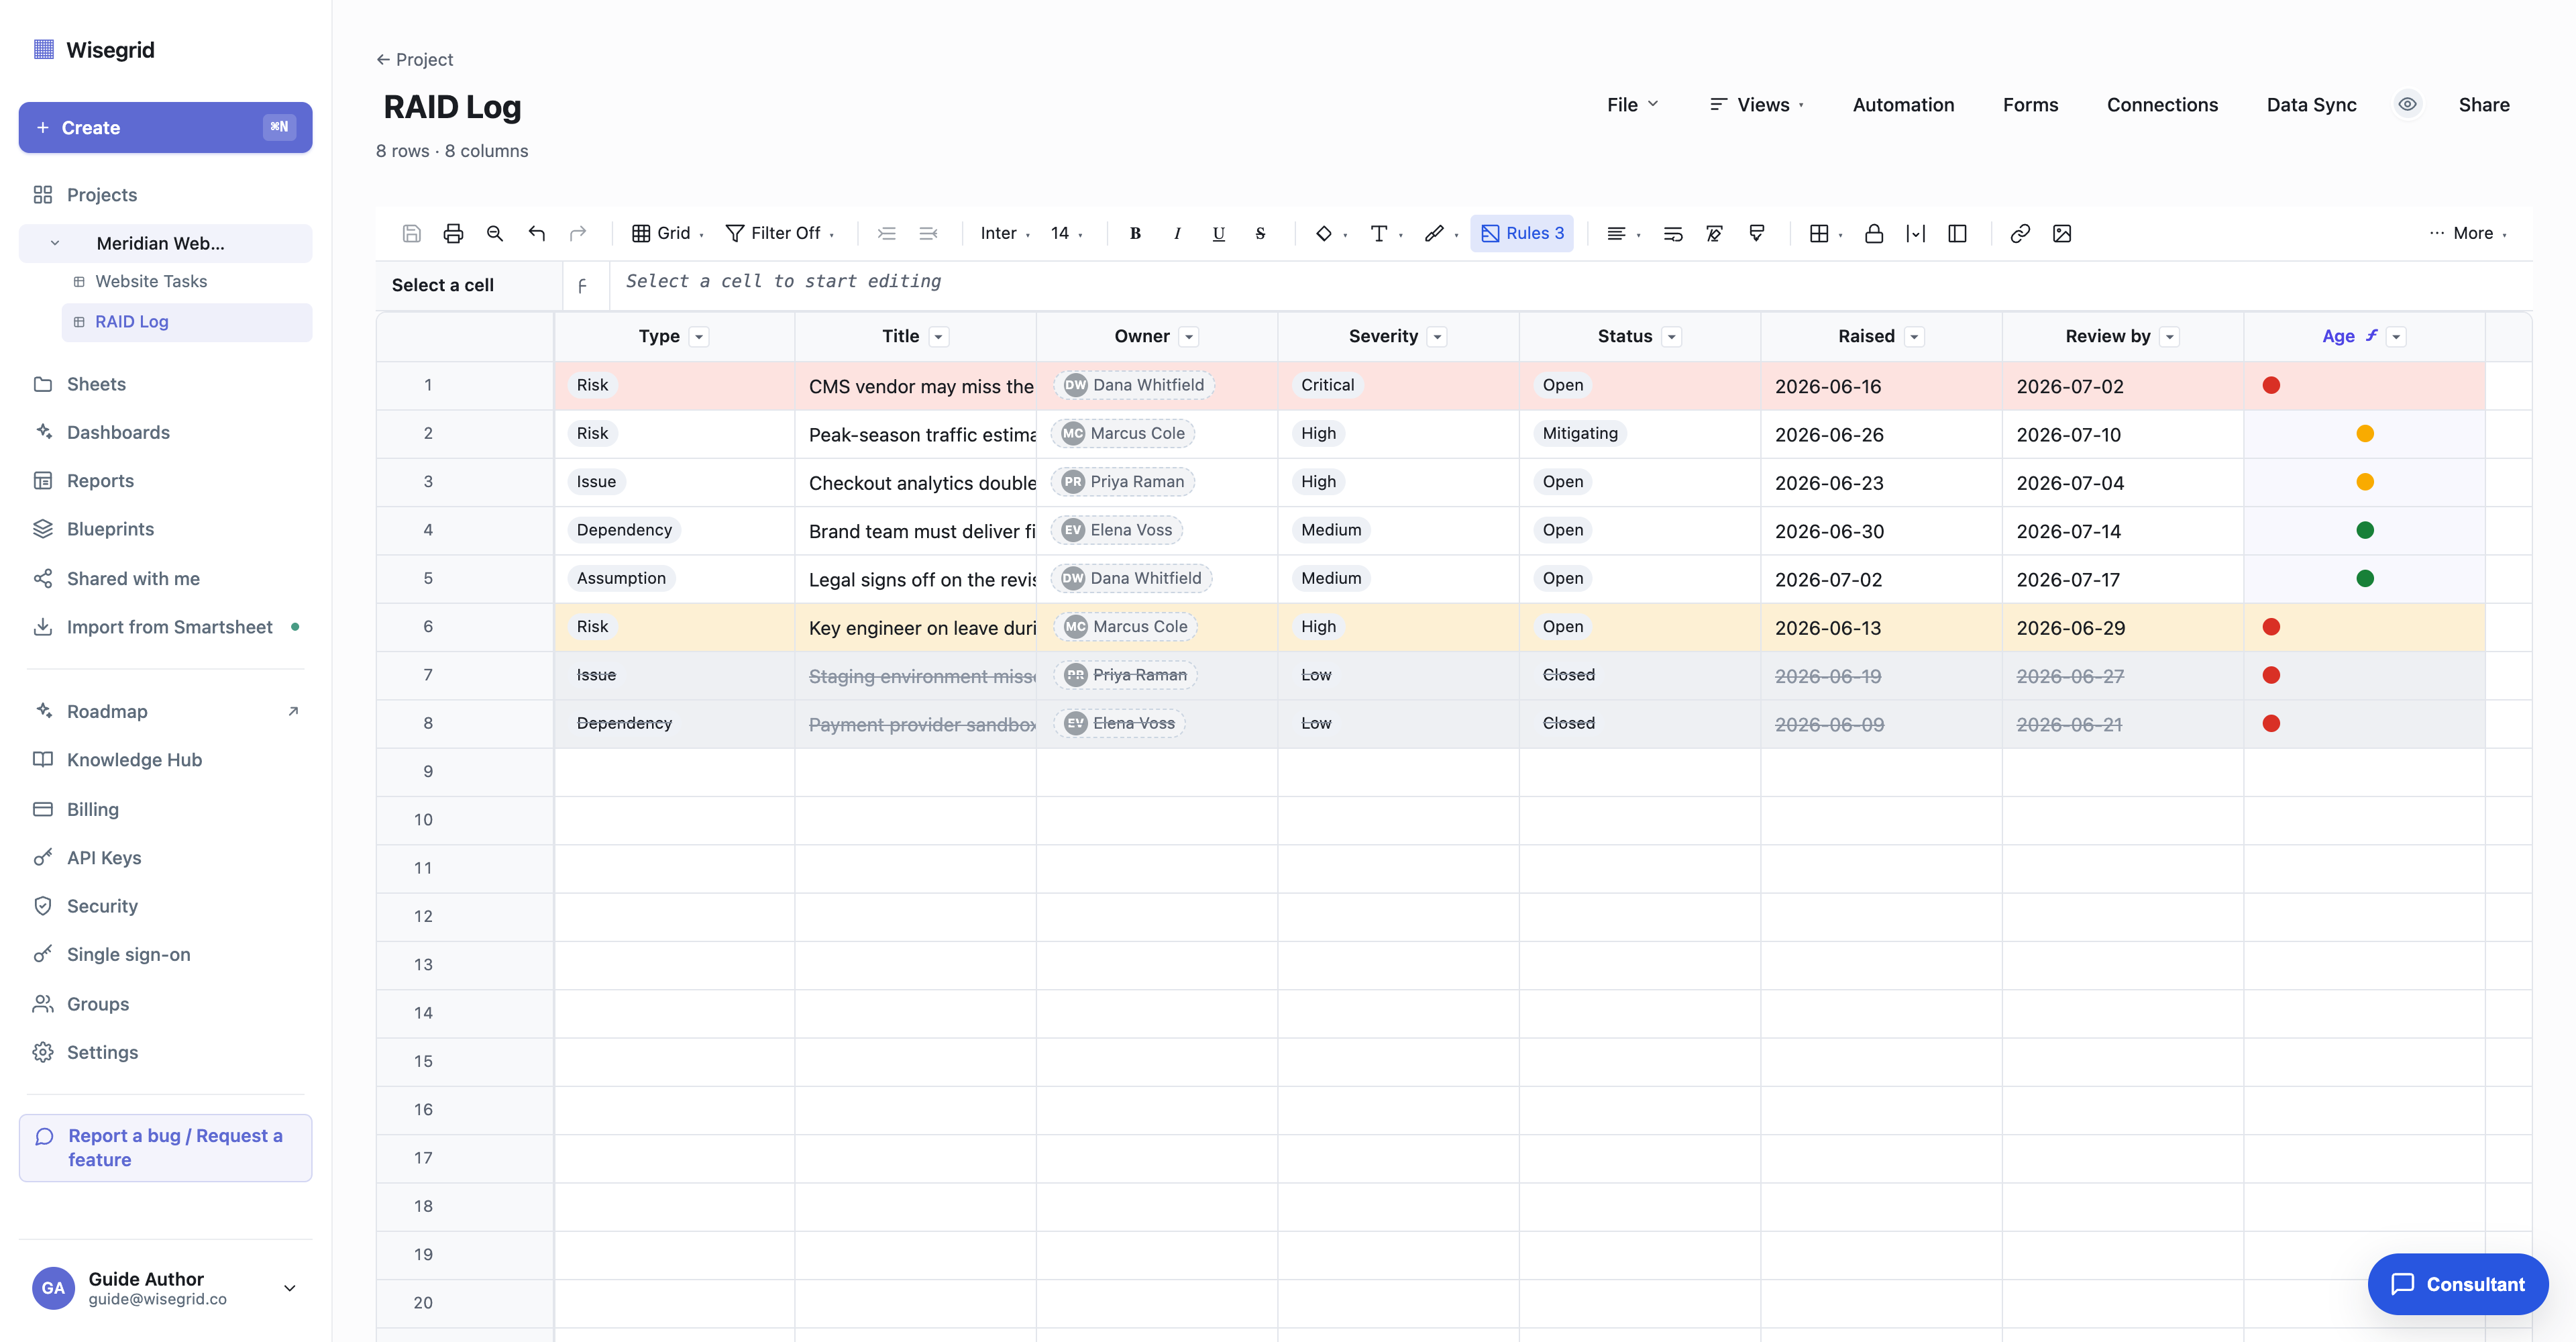Open Dashboards in the sidebar
2576x1342 pixels.
(x=118, y=432)
